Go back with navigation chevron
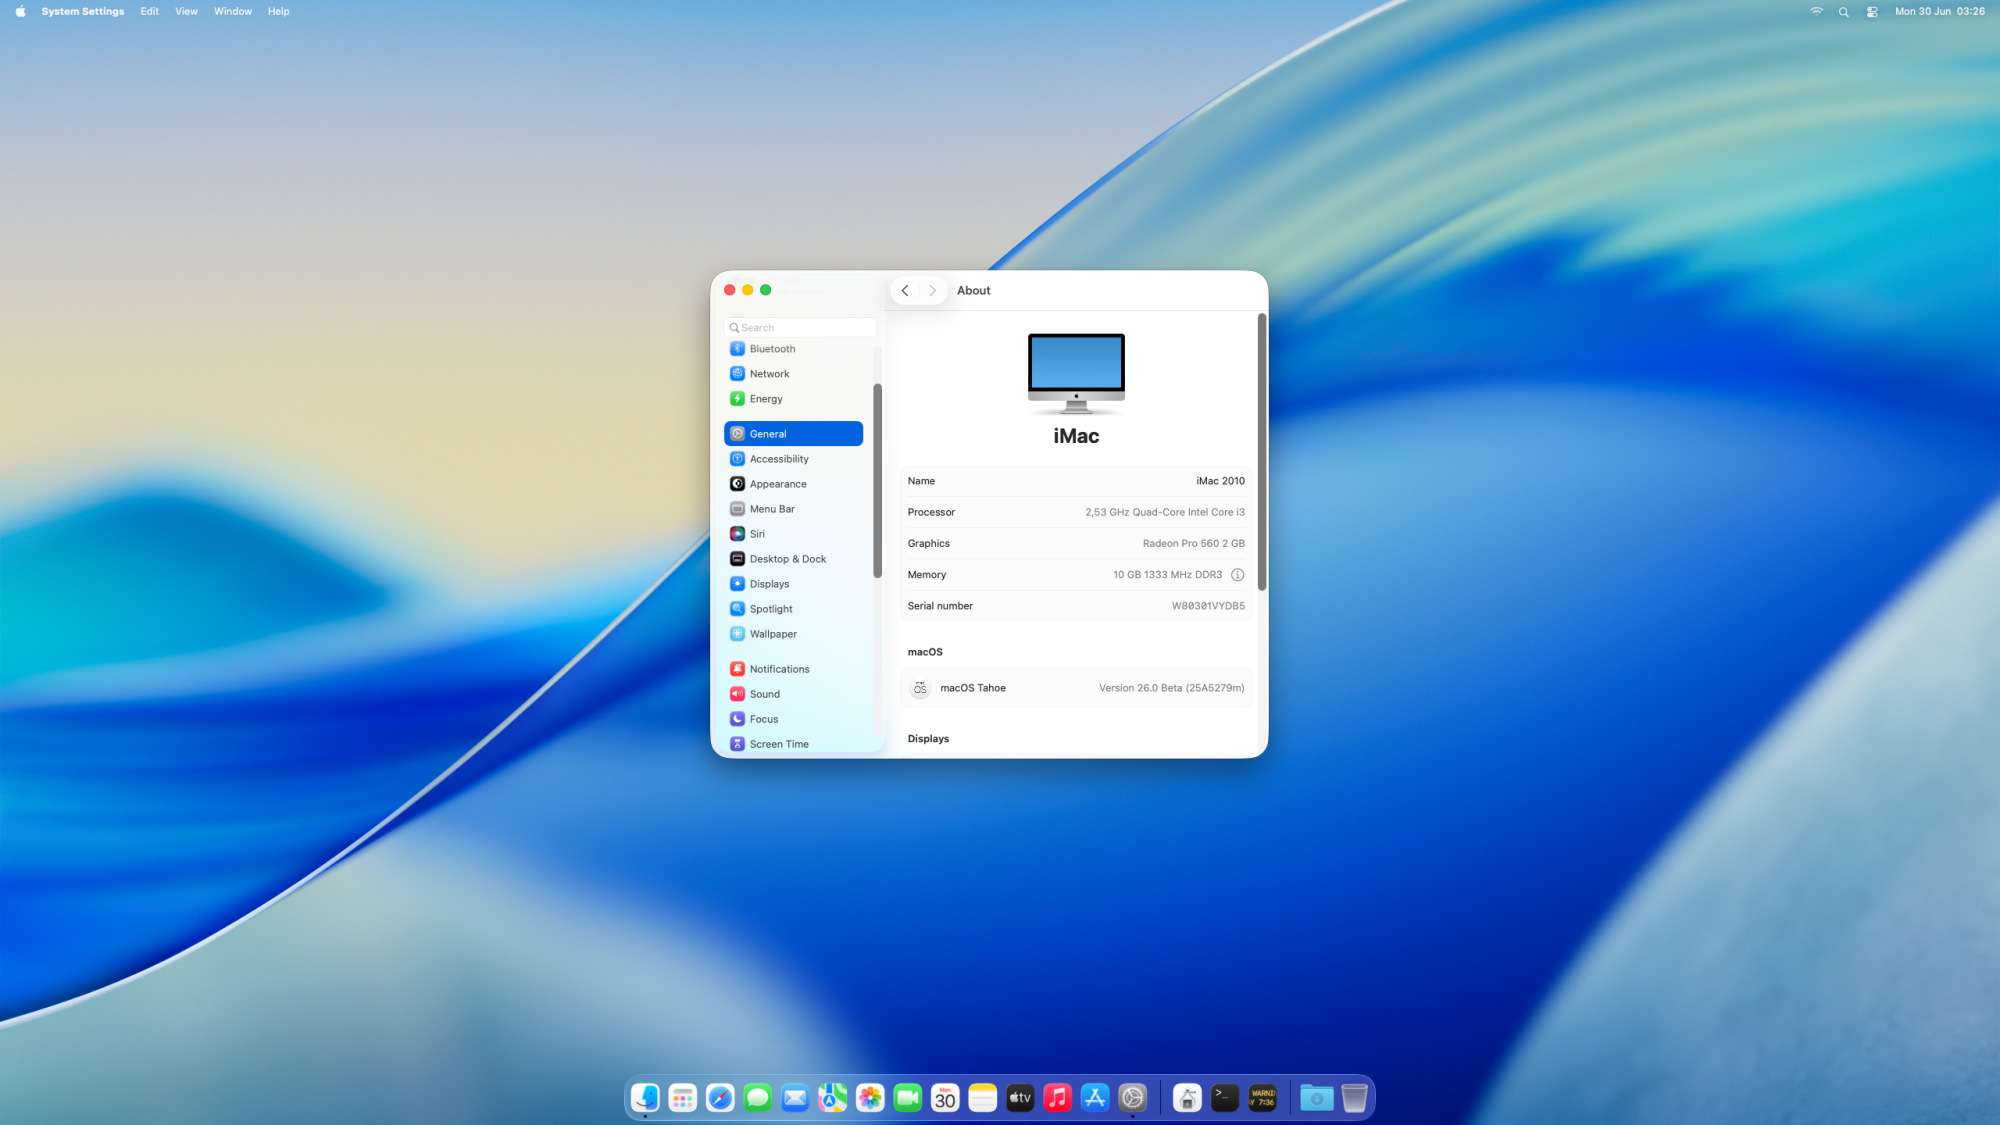 point(905,291)
